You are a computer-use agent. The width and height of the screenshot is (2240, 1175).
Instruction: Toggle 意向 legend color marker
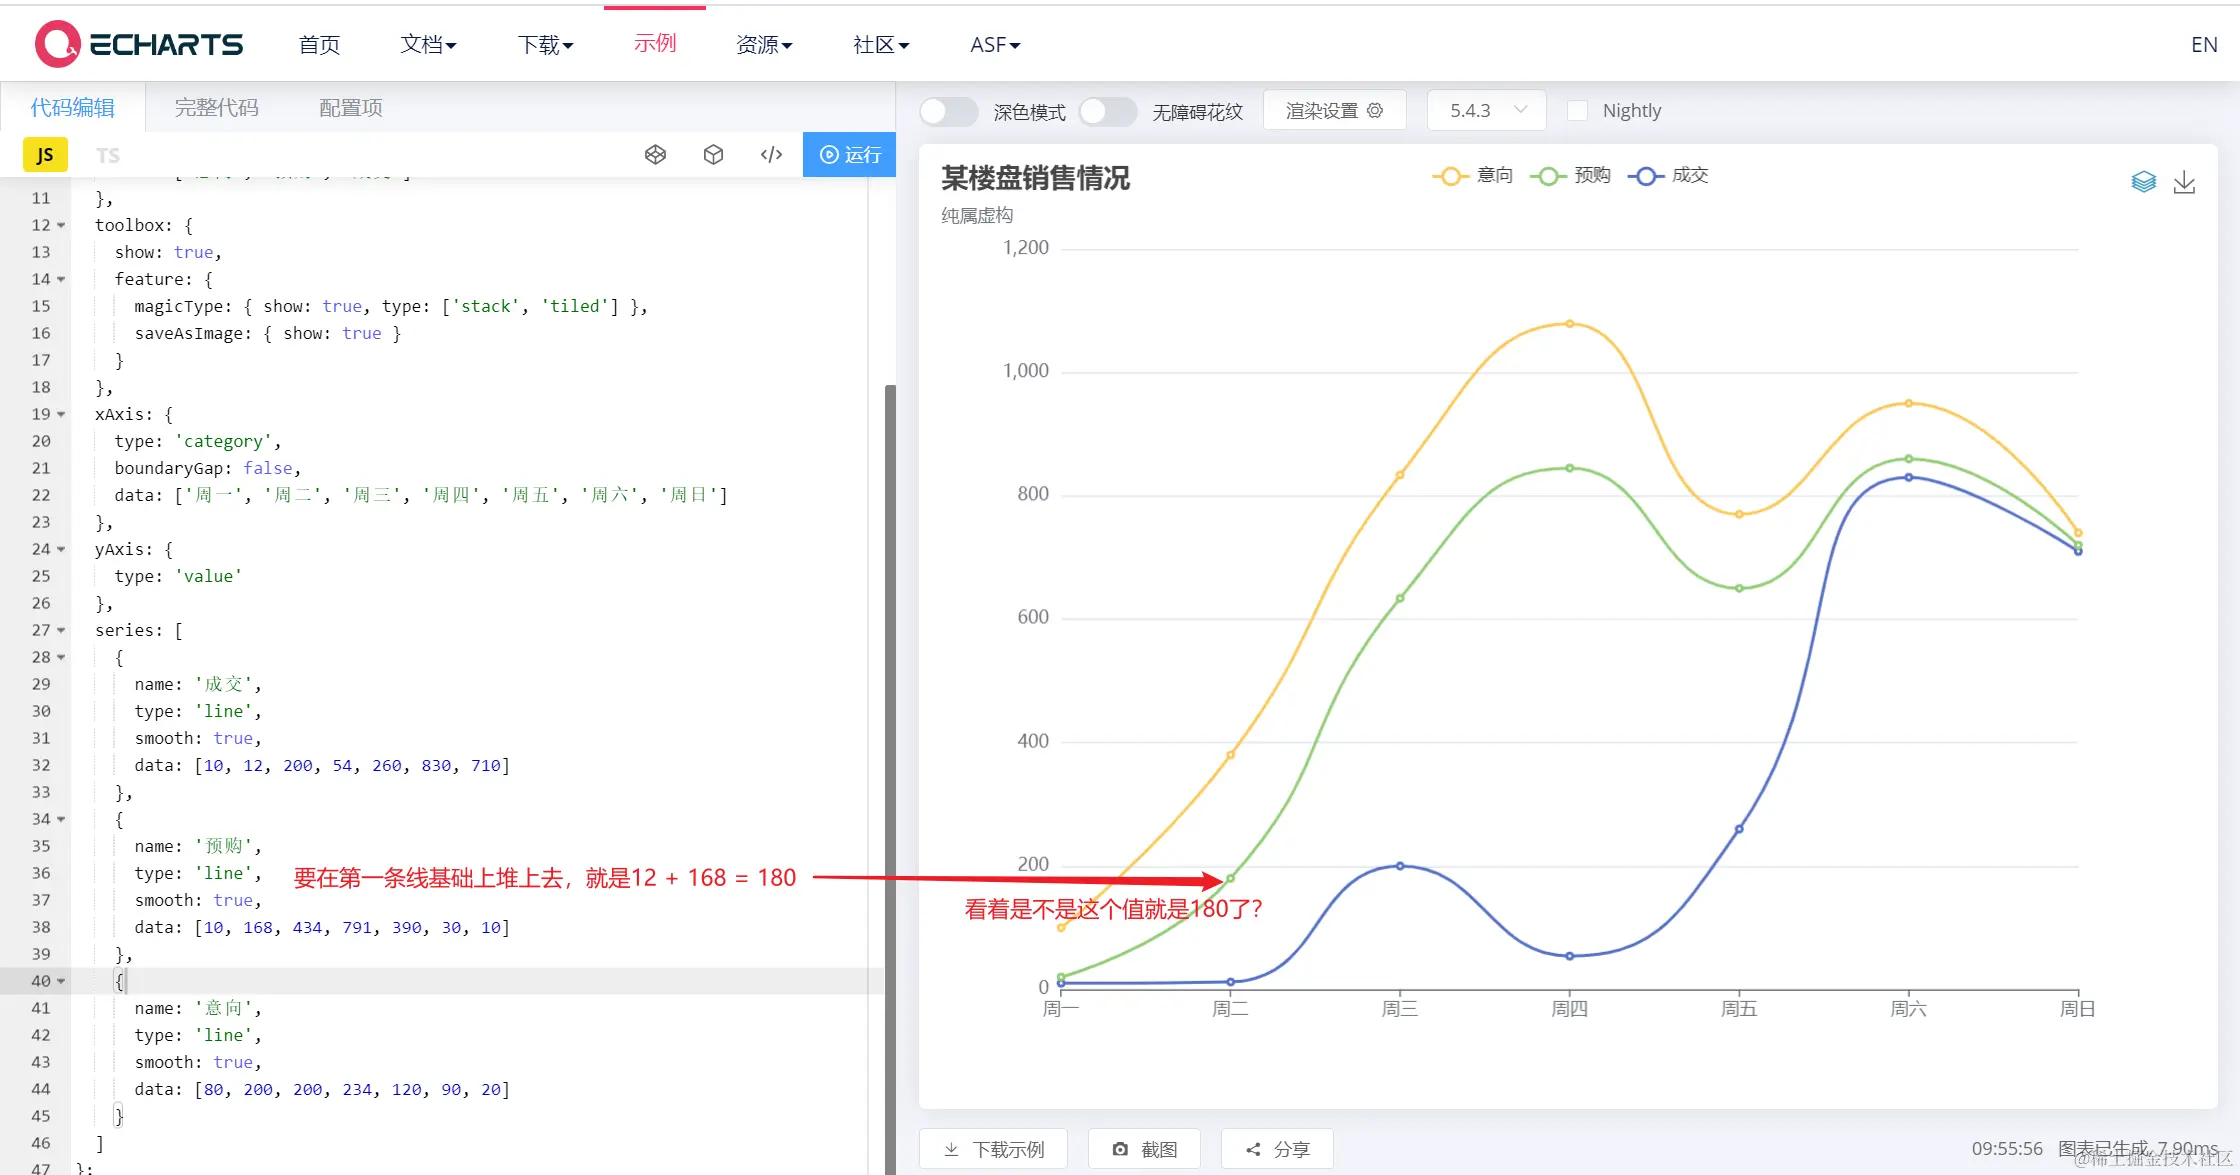click(1450, 176)
